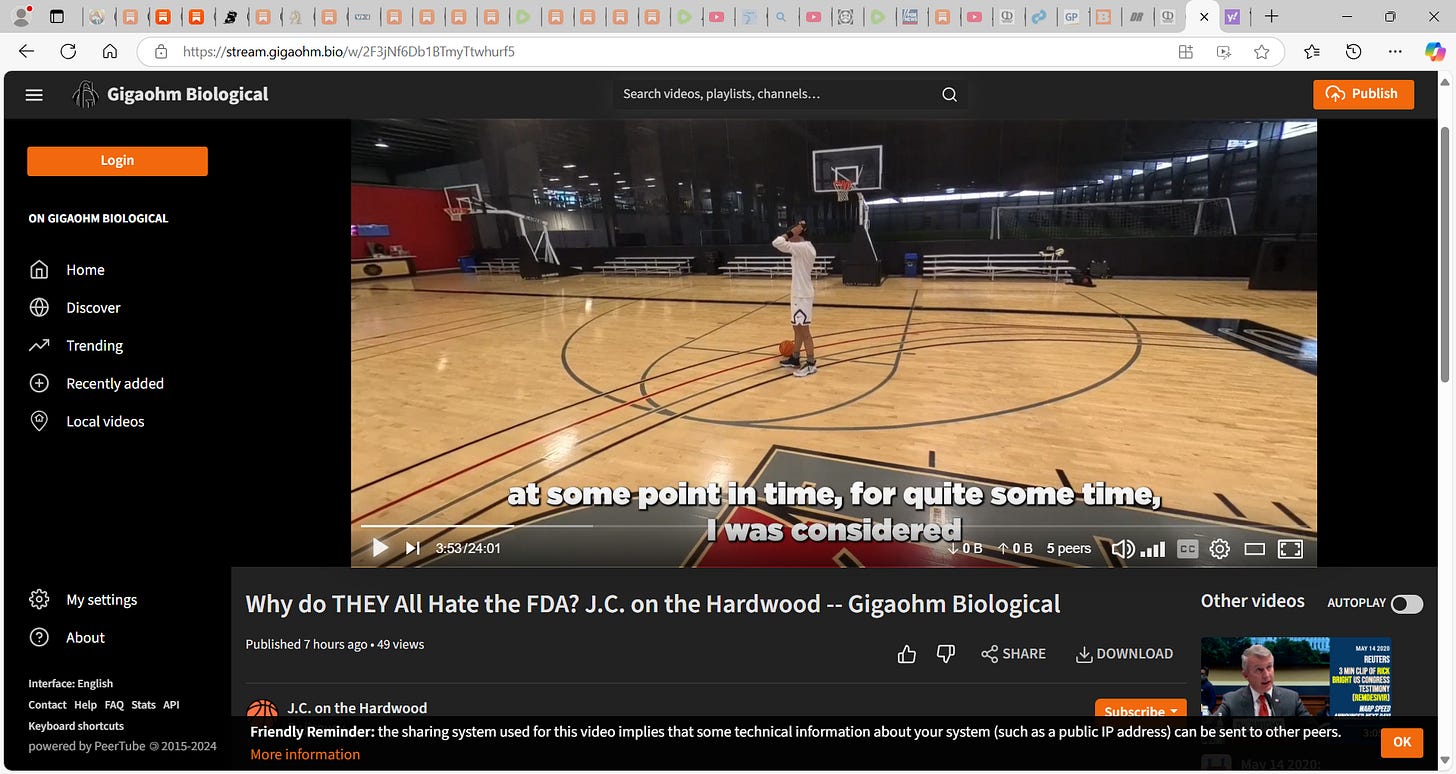This screenshot has height=774, width=1456.
Task: Focus the search videos input field
Action: (x=775, y=94)
